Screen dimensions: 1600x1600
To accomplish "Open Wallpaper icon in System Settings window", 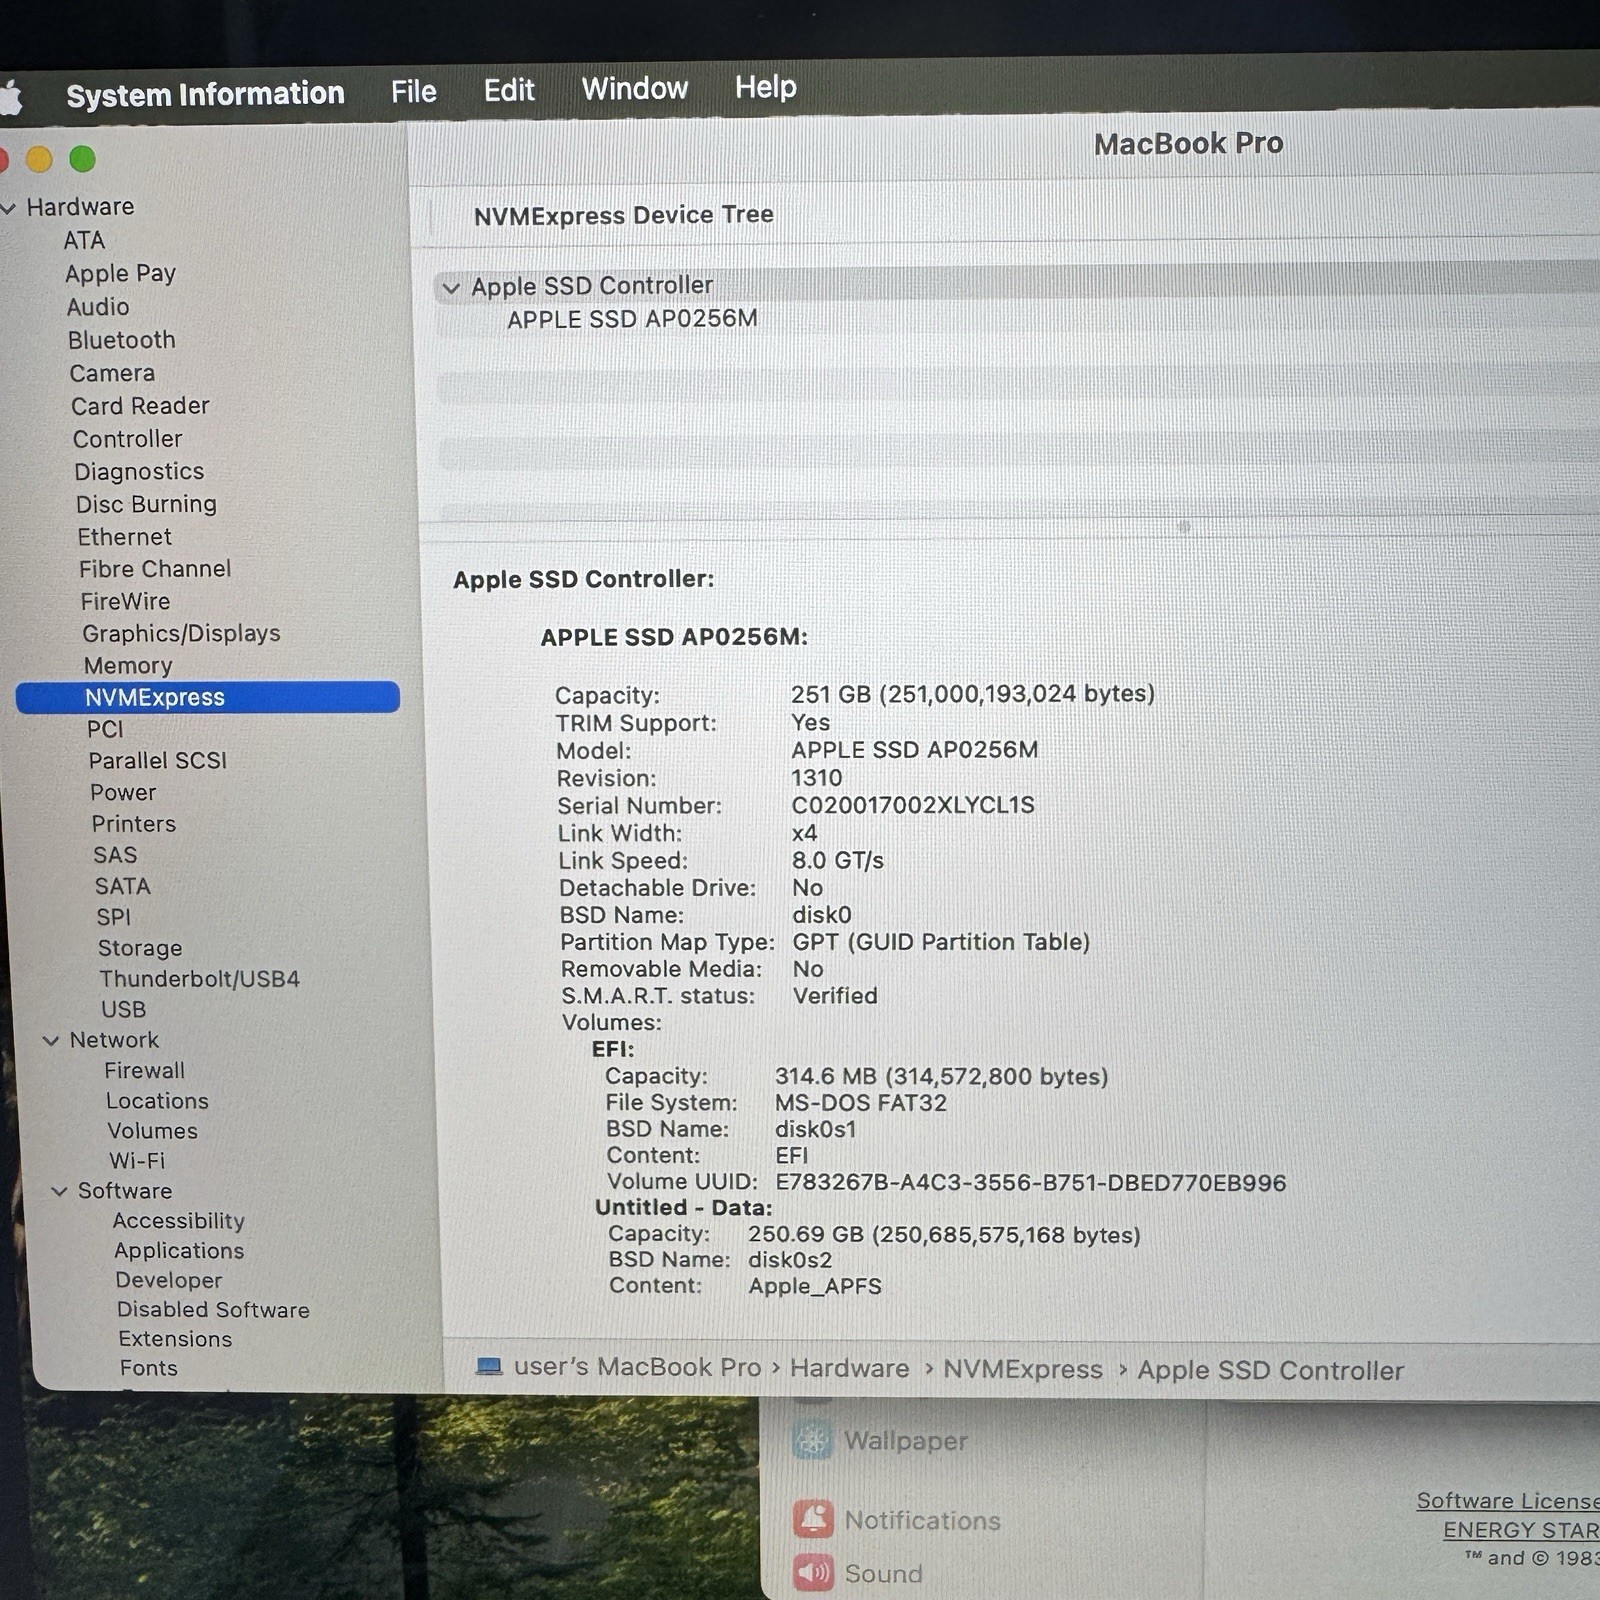I will 812,1440.
